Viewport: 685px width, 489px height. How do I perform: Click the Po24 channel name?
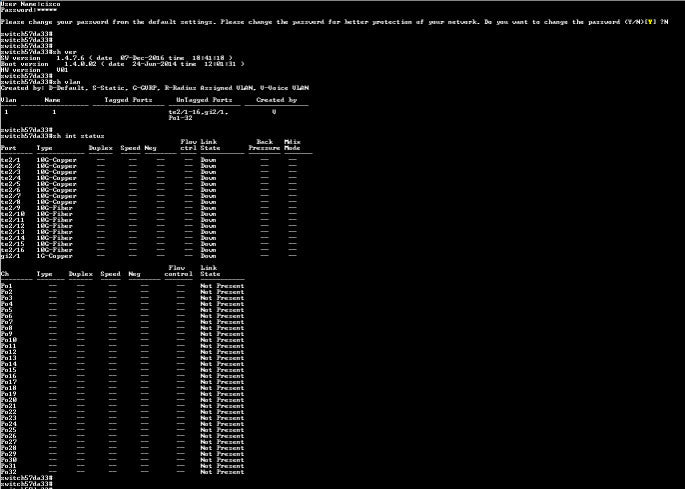coord(9,424)
